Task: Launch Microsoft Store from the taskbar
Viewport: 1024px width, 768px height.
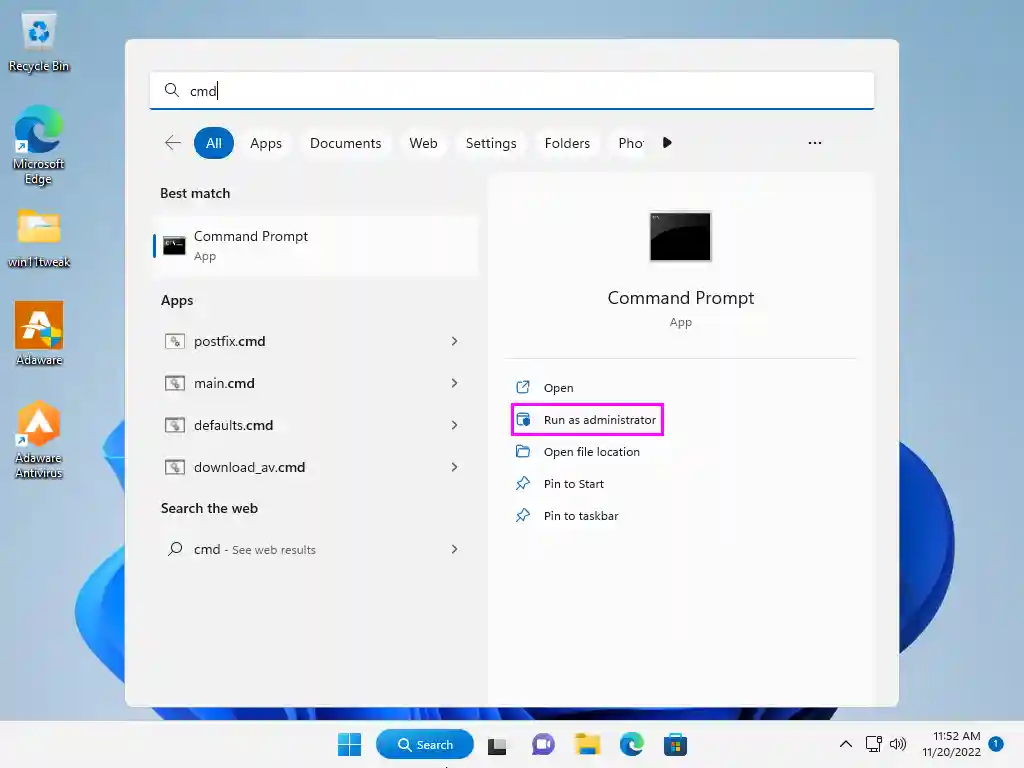Action: pos(675,744)
